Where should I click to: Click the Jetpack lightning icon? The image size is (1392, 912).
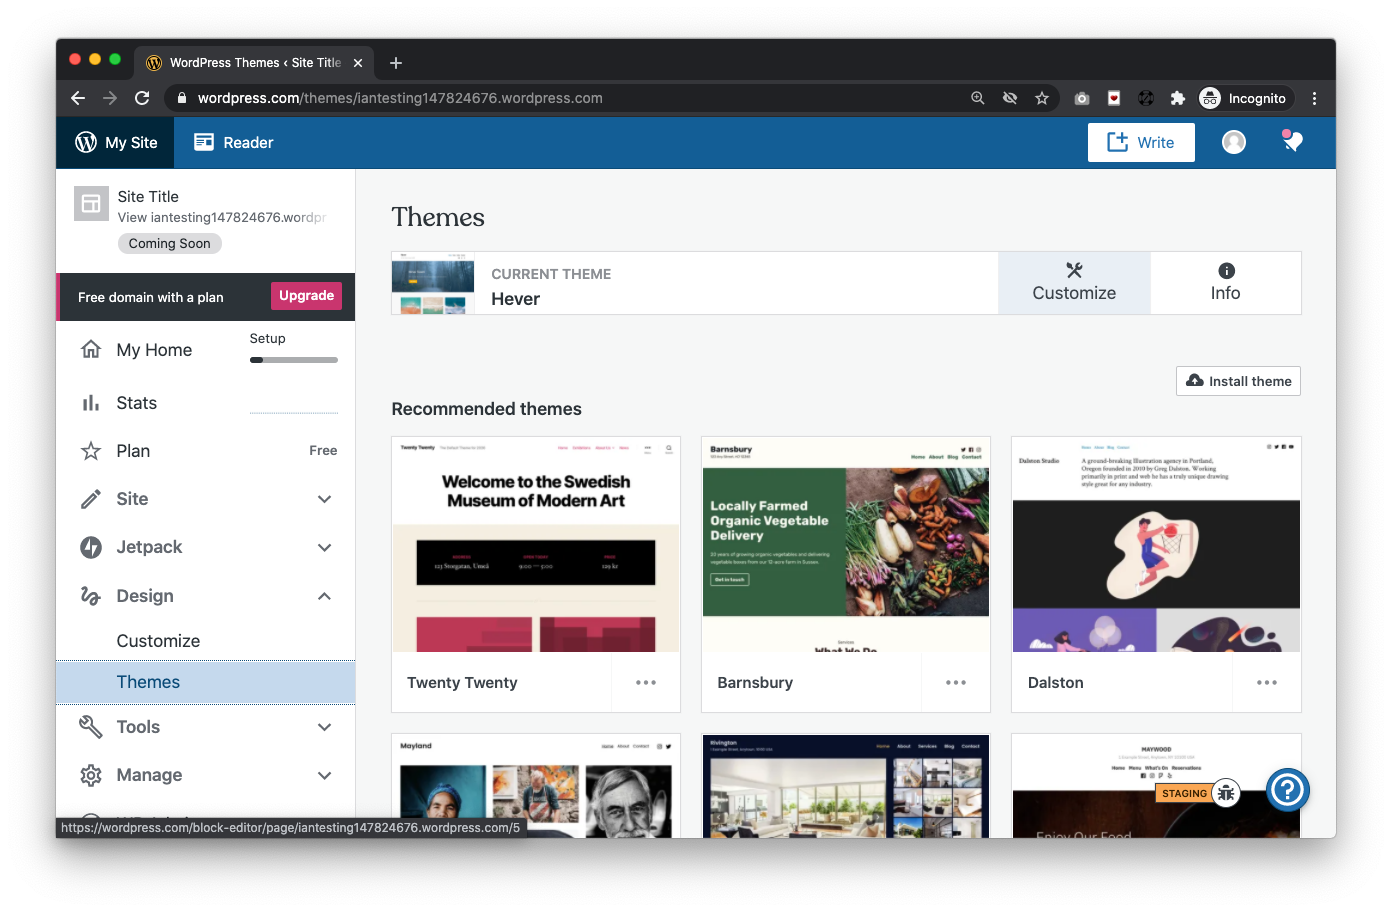[91, 547]
